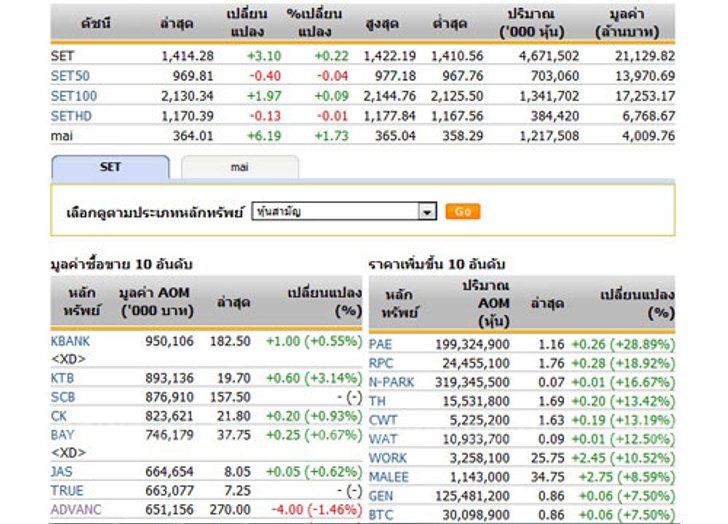The height and width of the screenshot is (524, 728).
Task: Click the SET row label in index table
Action: [x=62, y=56]
